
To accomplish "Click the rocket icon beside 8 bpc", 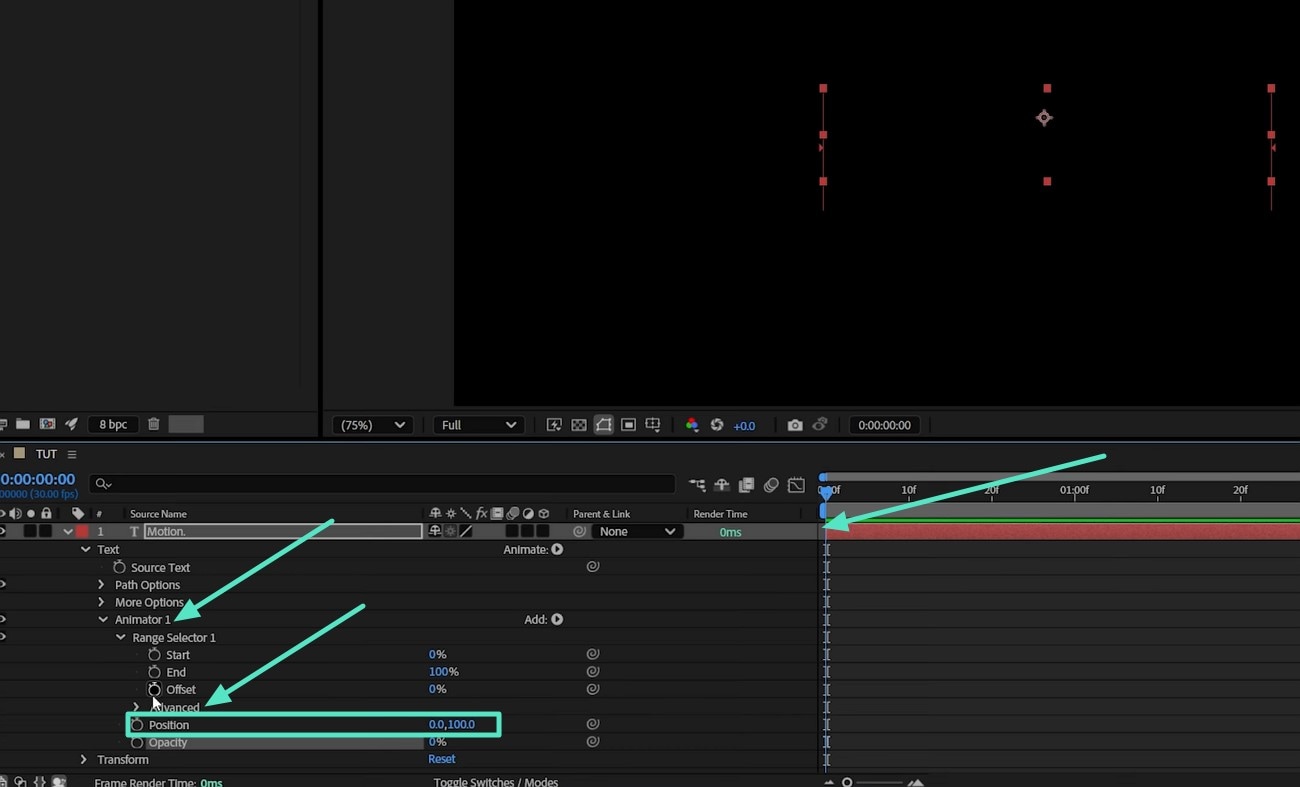I will click(71, 424).
